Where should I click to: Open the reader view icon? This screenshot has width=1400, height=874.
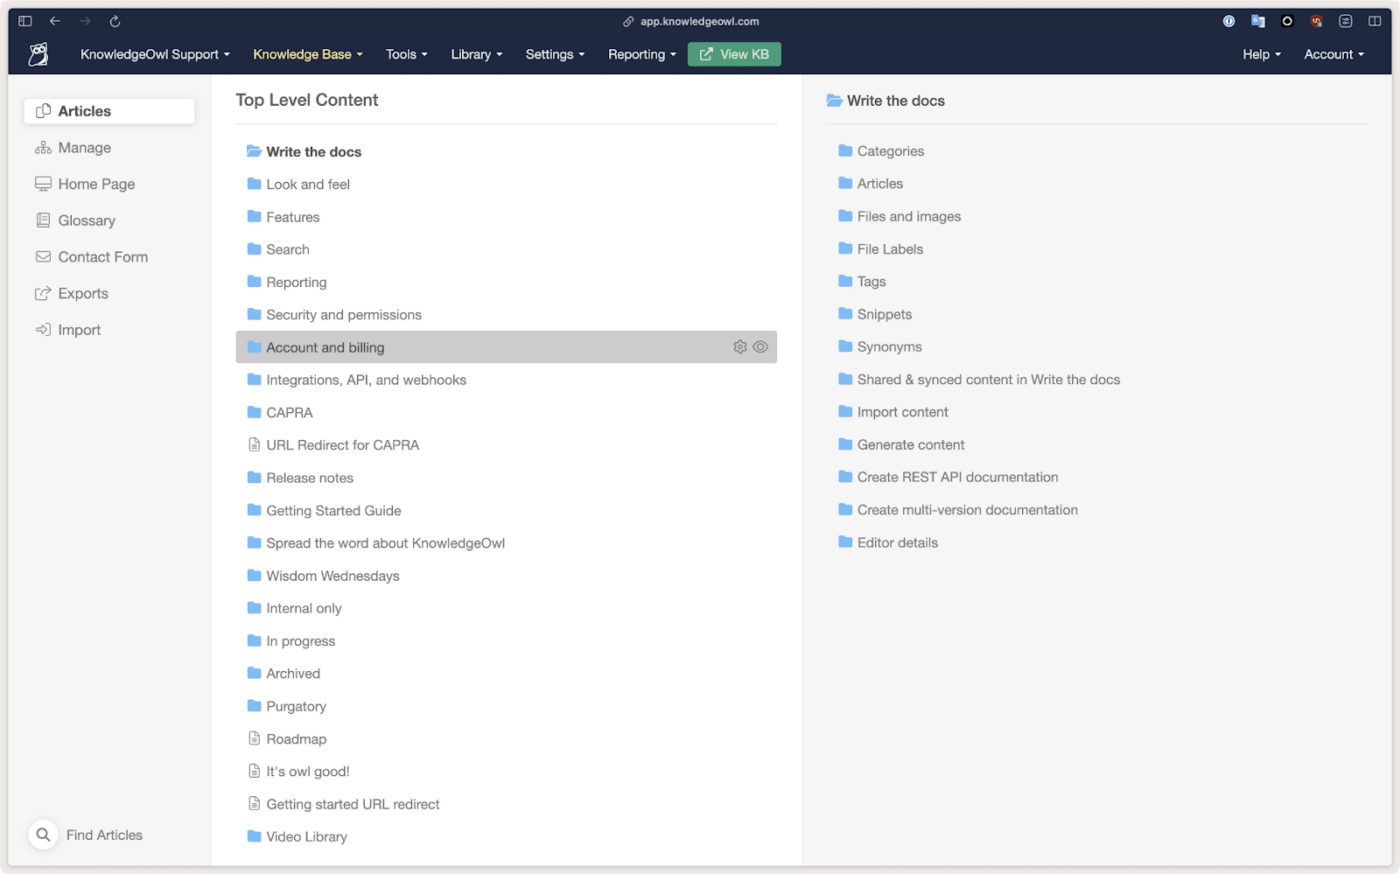[x=1346, y=21]
